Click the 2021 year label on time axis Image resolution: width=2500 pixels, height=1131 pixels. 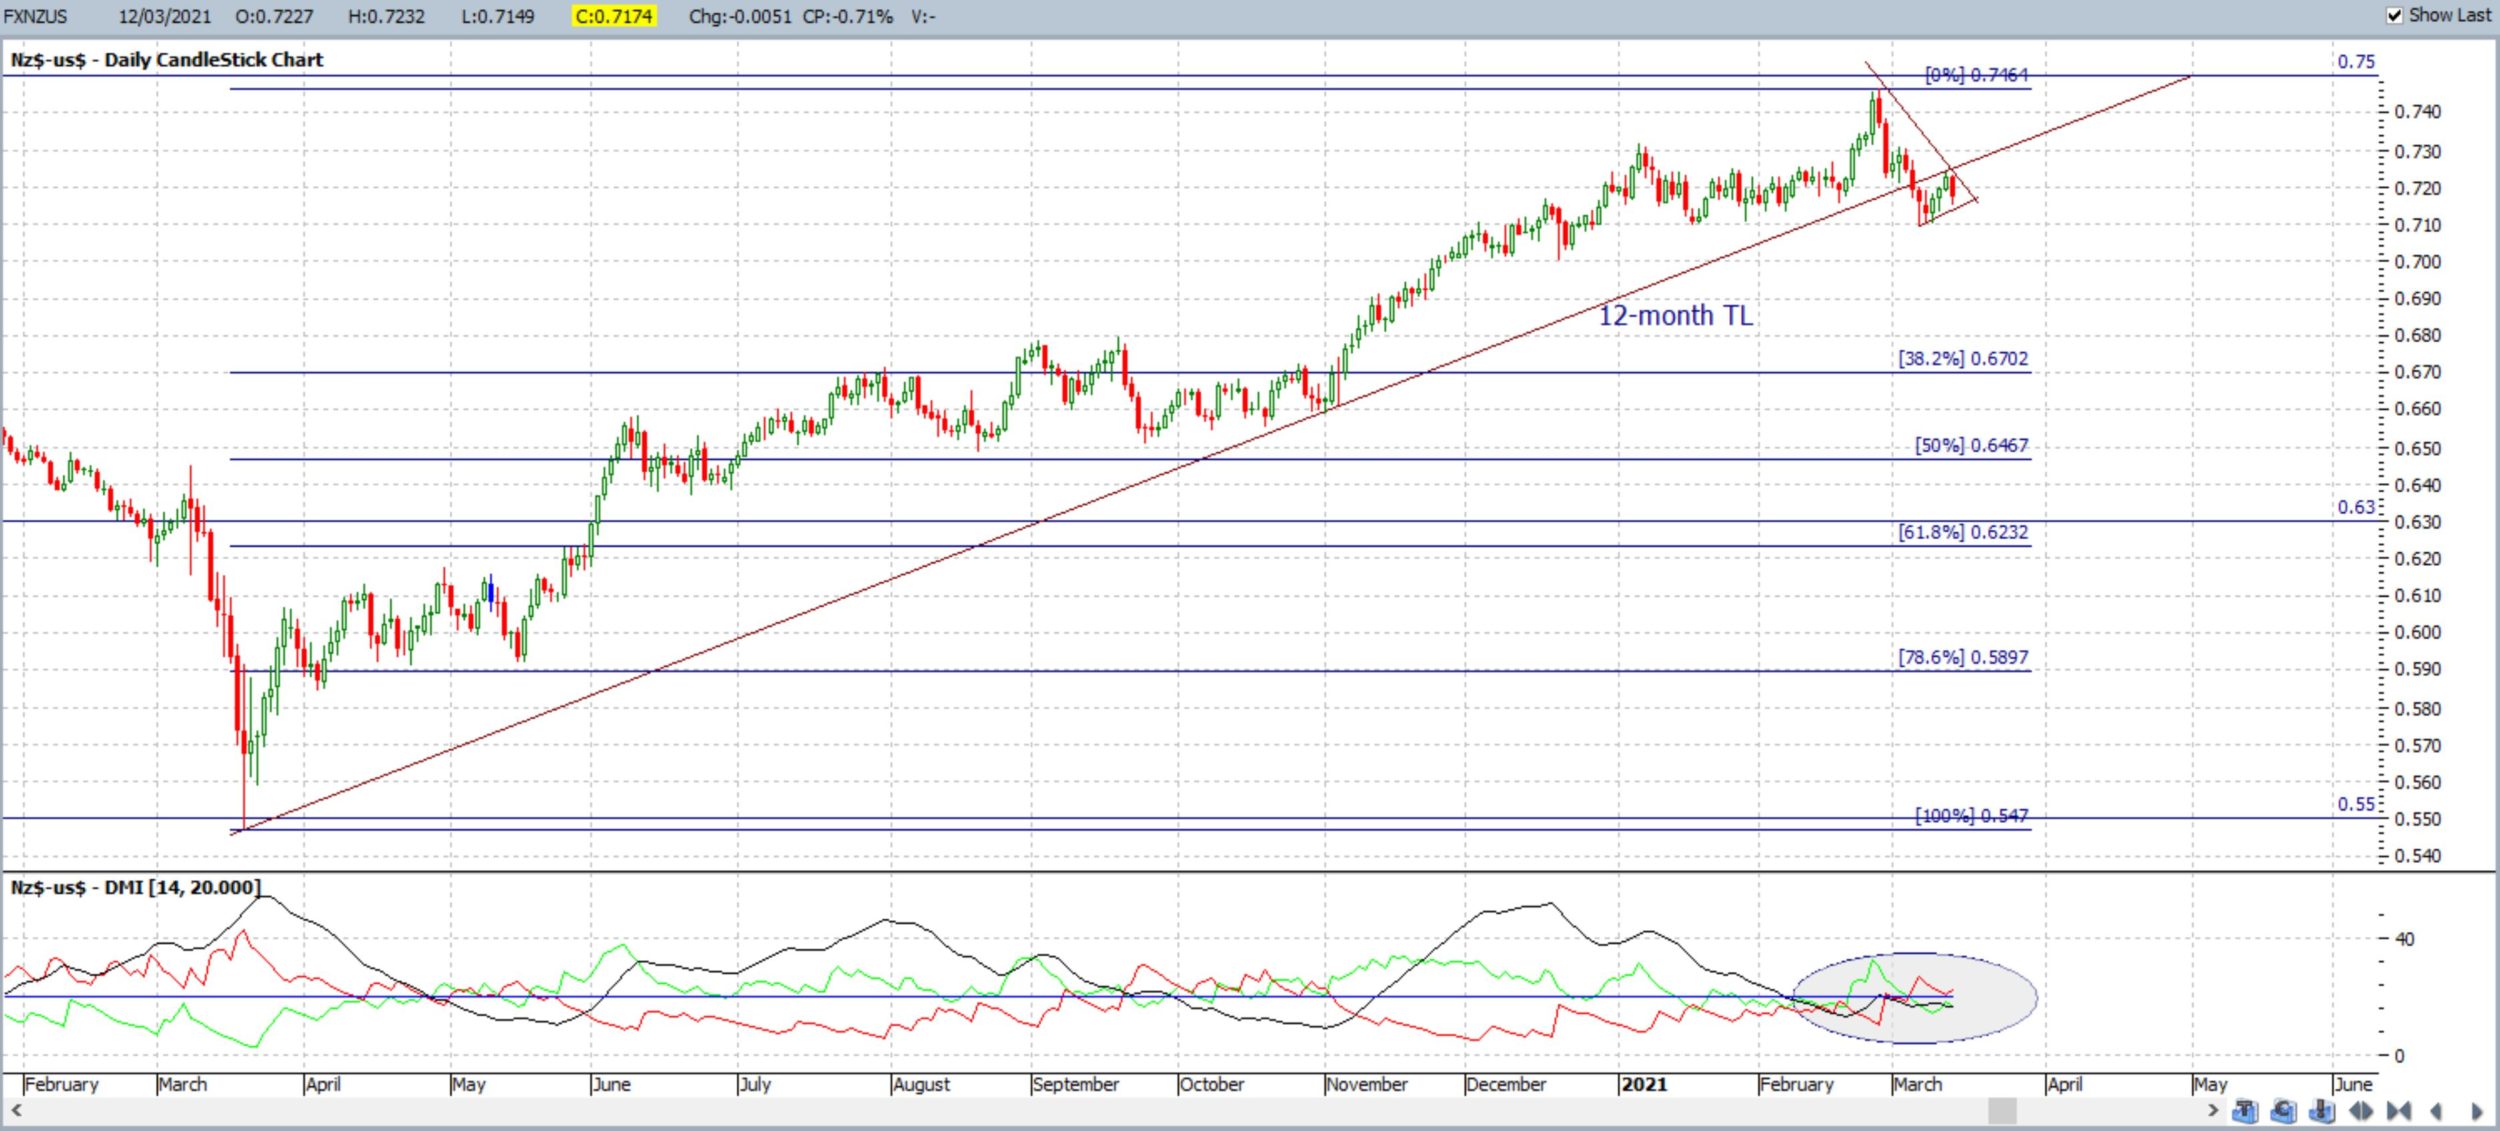1644,1084
